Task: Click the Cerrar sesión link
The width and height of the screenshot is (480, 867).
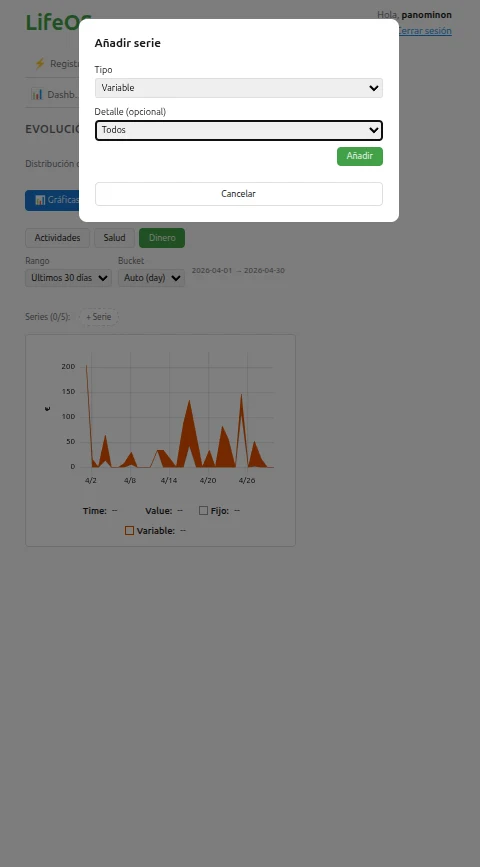Action: (424, 31)
